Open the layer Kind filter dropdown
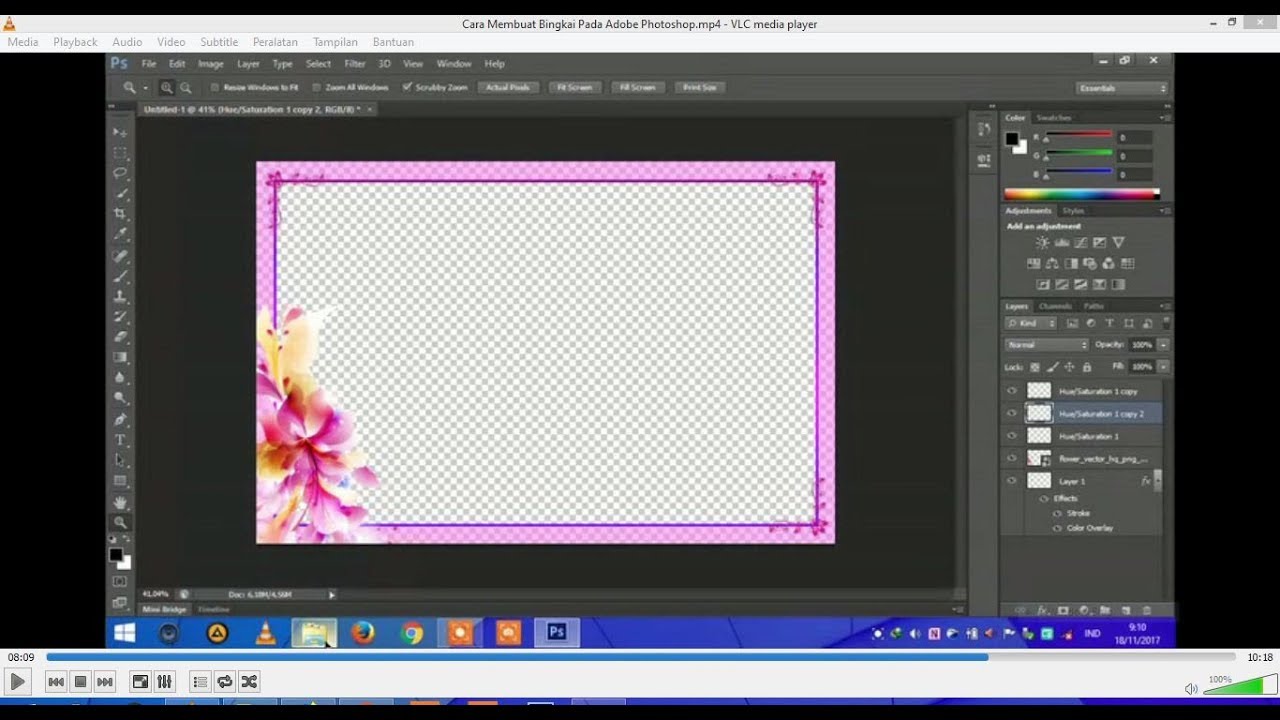1280x720 pixels. pos(1031,324)
